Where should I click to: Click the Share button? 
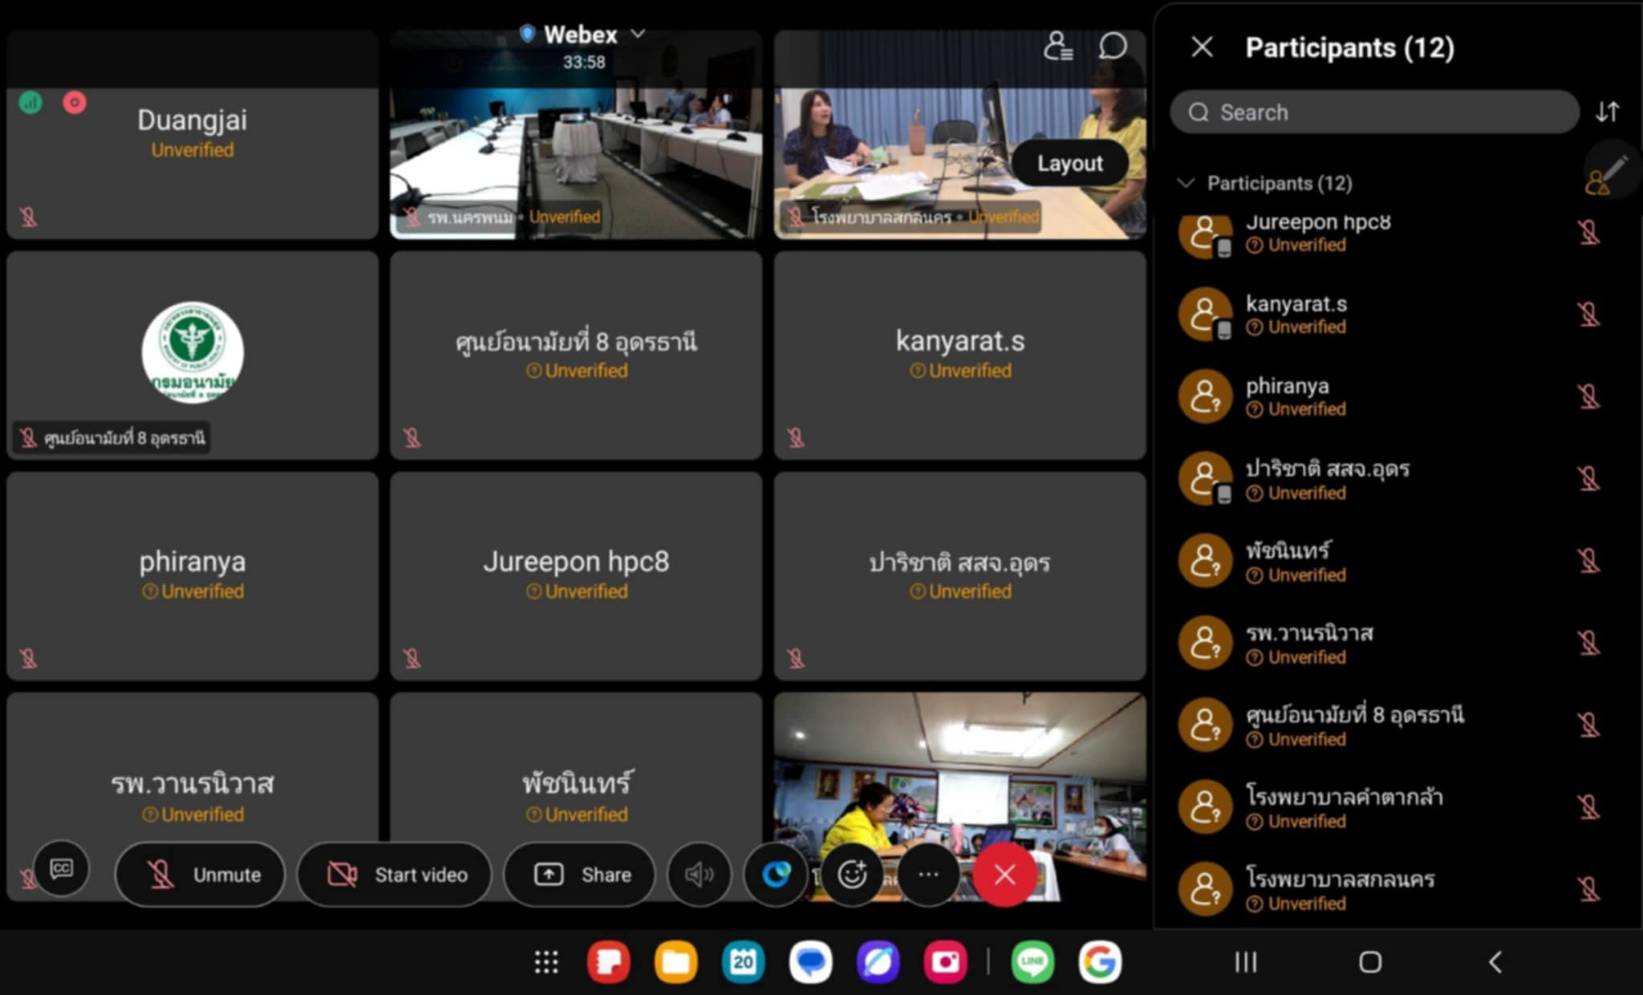click(x=580, y=874)
